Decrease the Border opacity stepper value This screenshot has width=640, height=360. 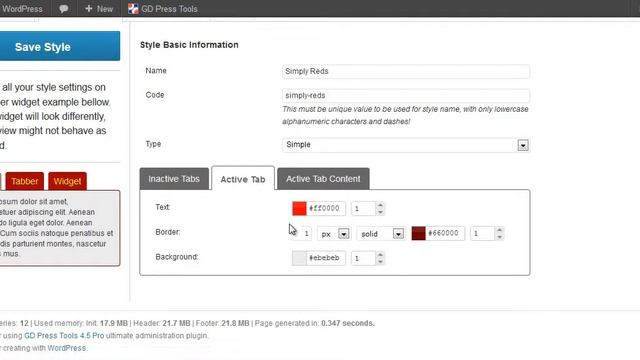500,237
